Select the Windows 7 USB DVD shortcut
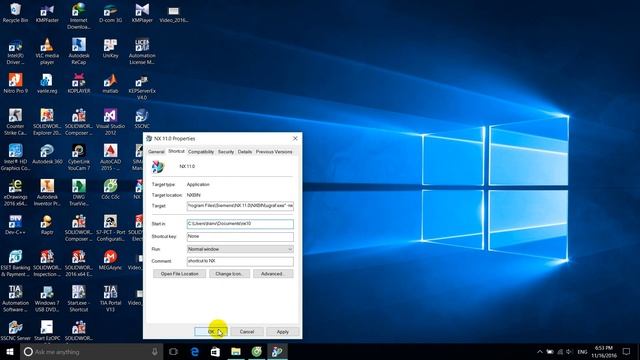Image resolution: width=640 pixels, height=360 pixels. pos(47,299)
